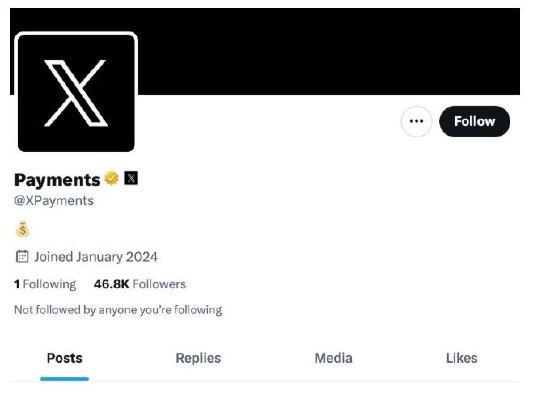The image size is (550, 399).
Task: Select the @XPayments handle text
Action: [54, 201]
